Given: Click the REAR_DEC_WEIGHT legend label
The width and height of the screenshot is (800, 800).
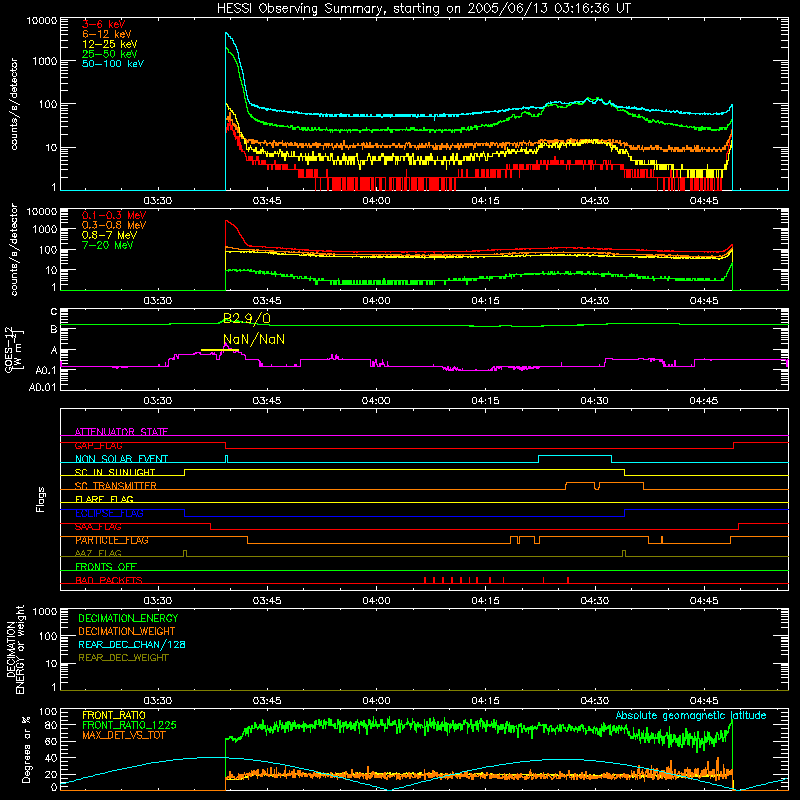Looking at the screenshot, I should tap(123, 658).
